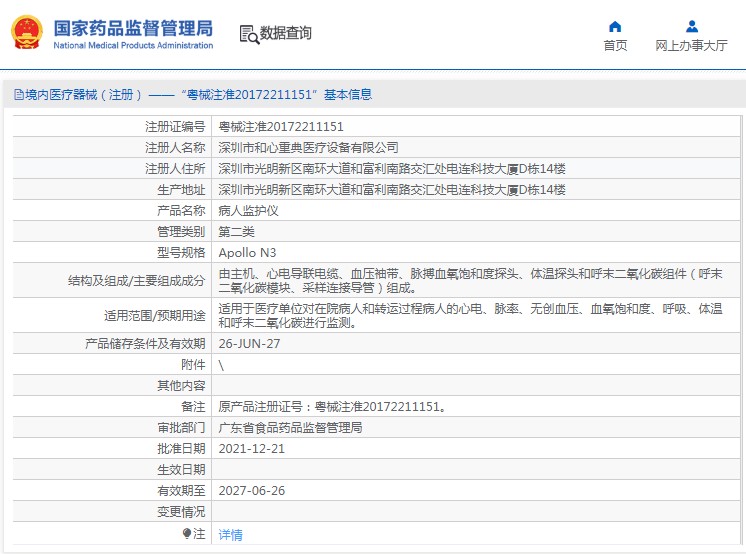Click the 生产地址 label

(181, 189)
